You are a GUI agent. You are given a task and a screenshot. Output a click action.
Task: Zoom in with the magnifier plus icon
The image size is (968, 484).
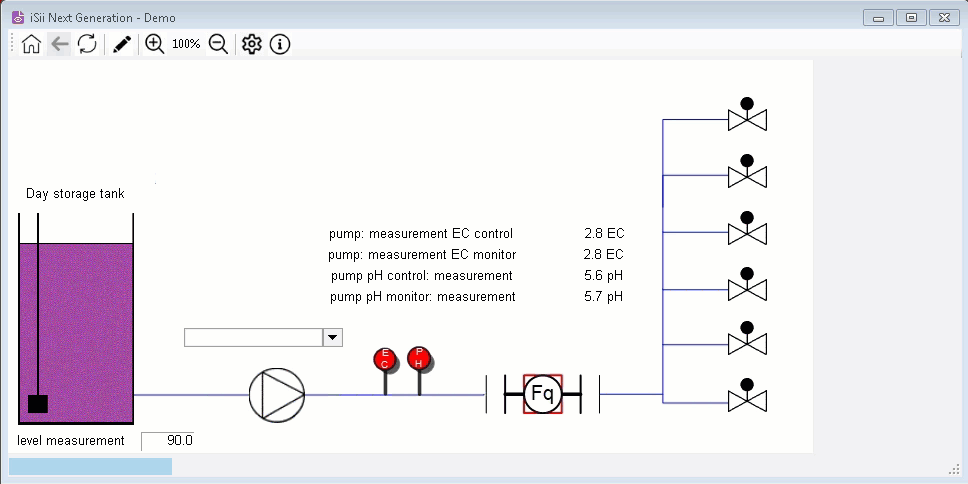[154, 44]
